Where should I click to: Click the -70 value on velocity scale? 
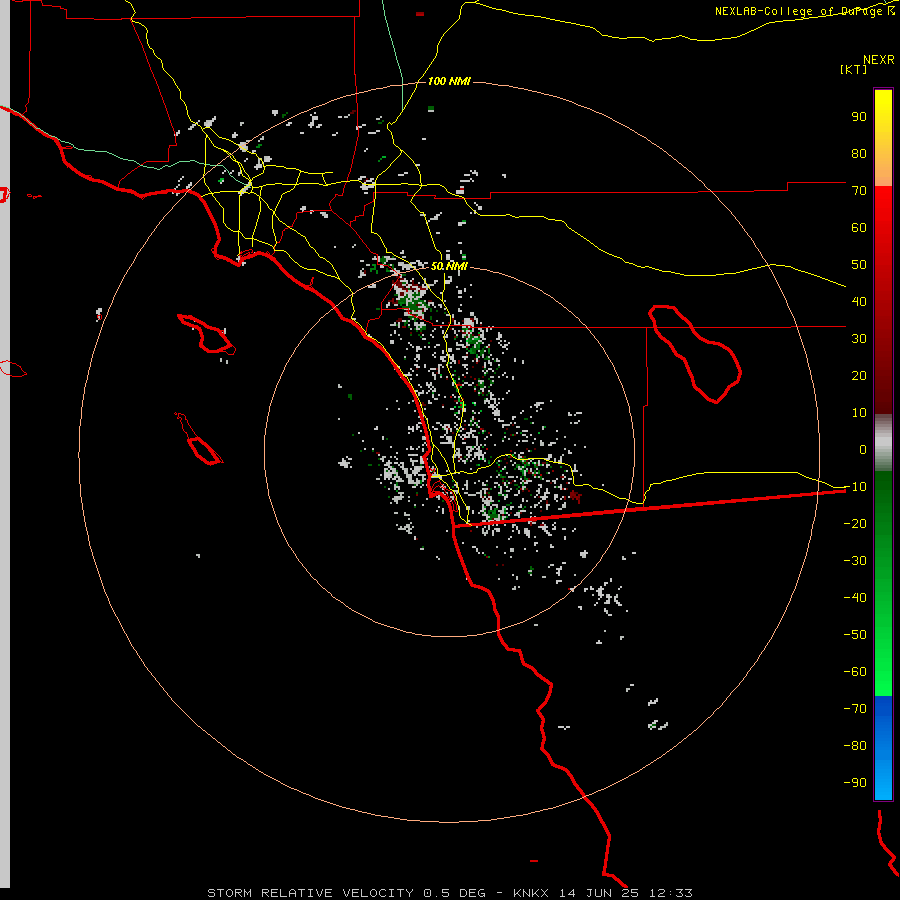coord(855,709)
